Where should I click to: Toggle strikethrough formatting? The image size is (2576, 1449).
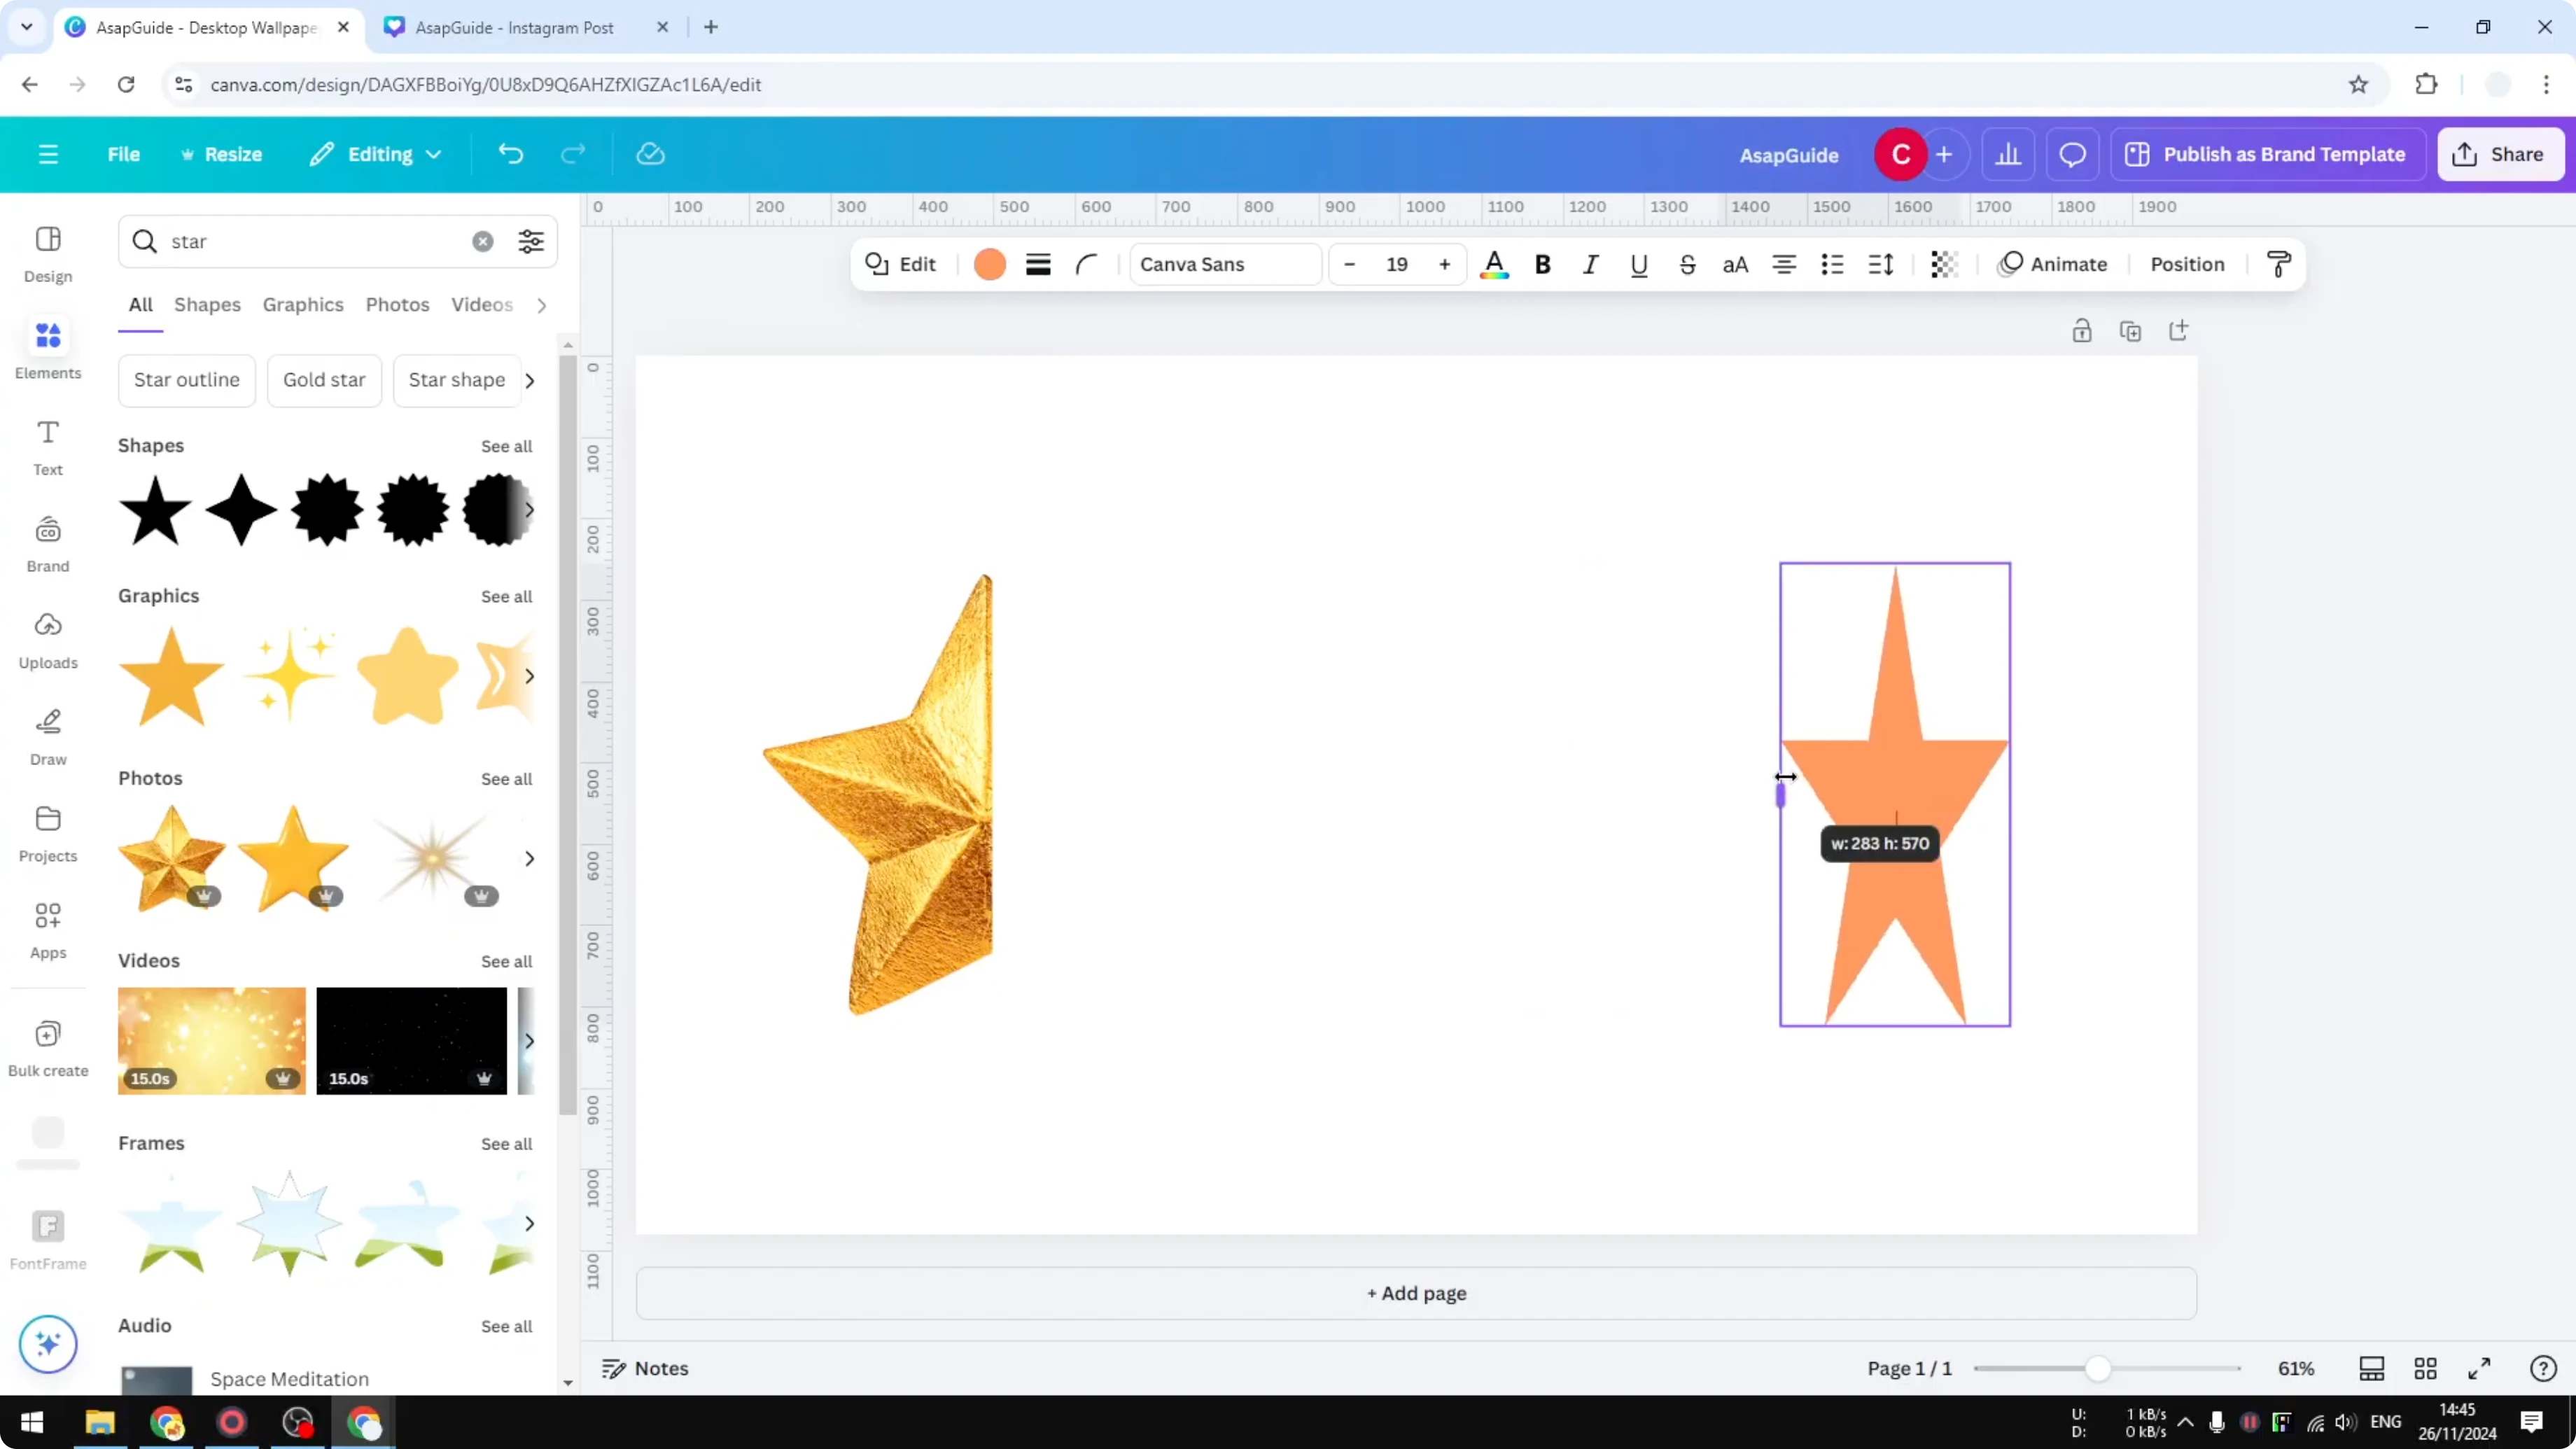click(x=1687, y=264)
